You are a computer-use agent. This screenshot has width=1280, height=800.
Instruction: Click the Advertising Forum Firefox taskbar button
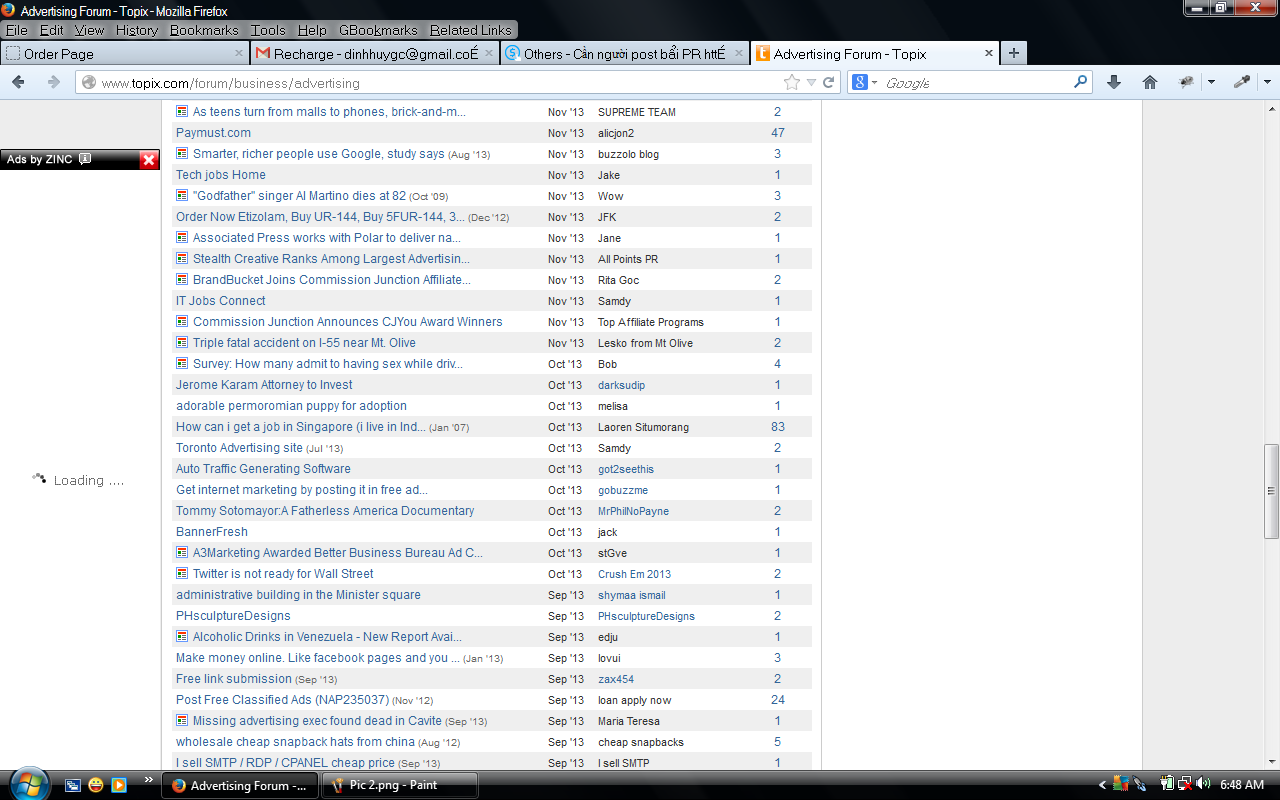coord(240,785)
